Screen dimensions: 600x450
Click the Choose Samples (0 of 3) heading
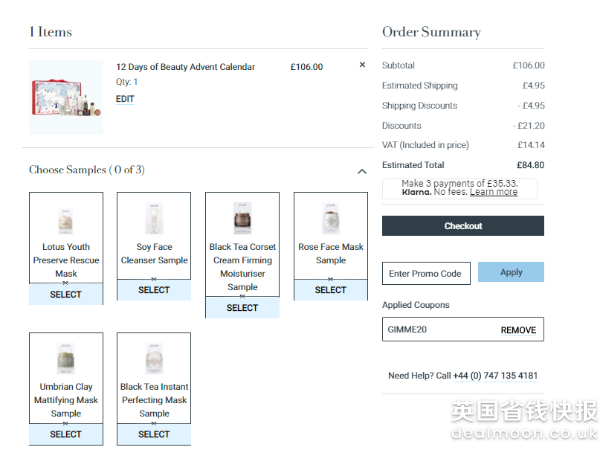tap(87, 170)
